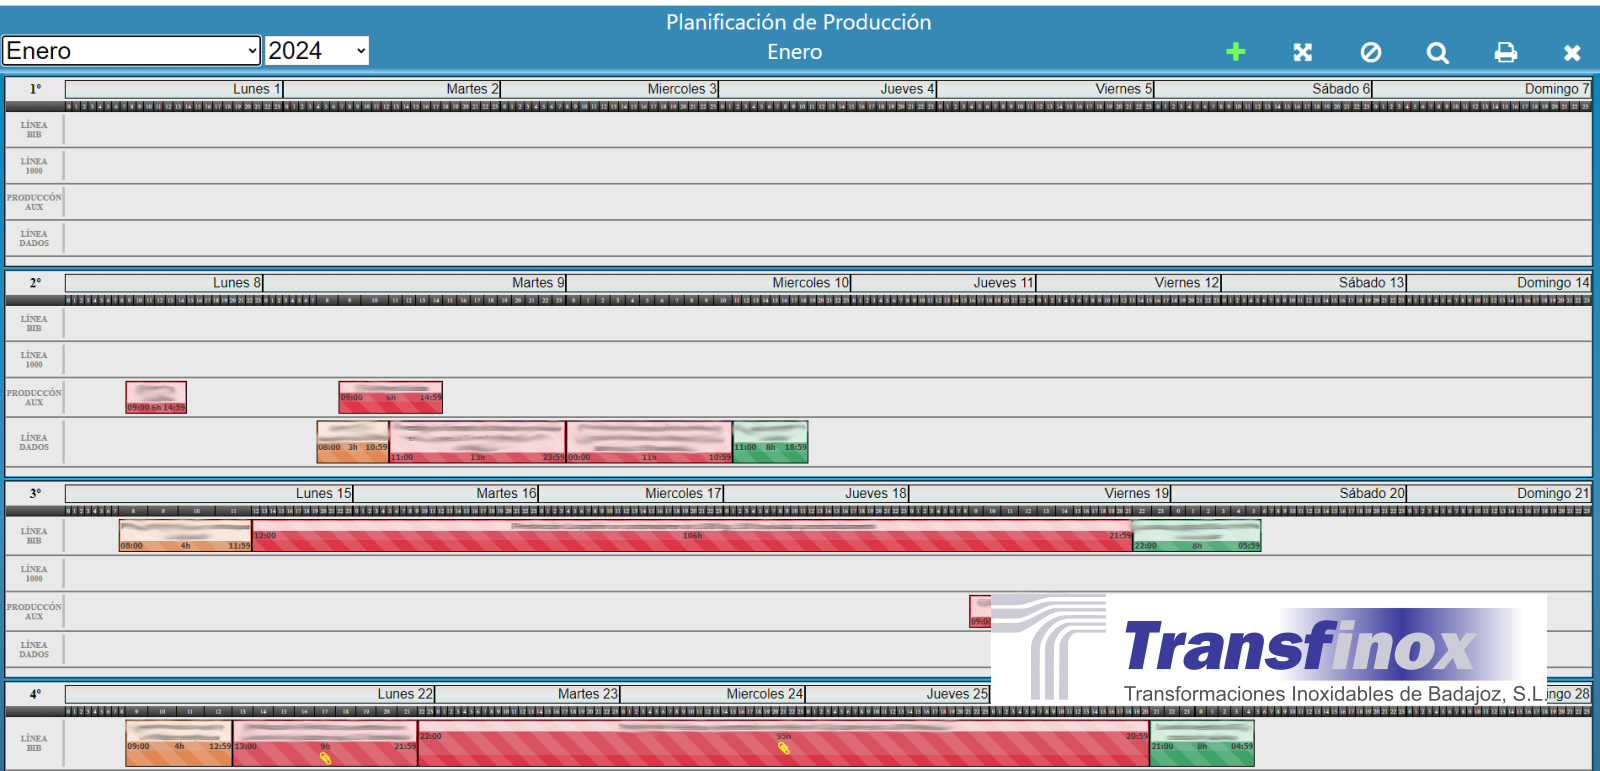Screen dimensions: 1600x771
Task: Click paperclip on the 95h red task
Action: click(783, 748)
